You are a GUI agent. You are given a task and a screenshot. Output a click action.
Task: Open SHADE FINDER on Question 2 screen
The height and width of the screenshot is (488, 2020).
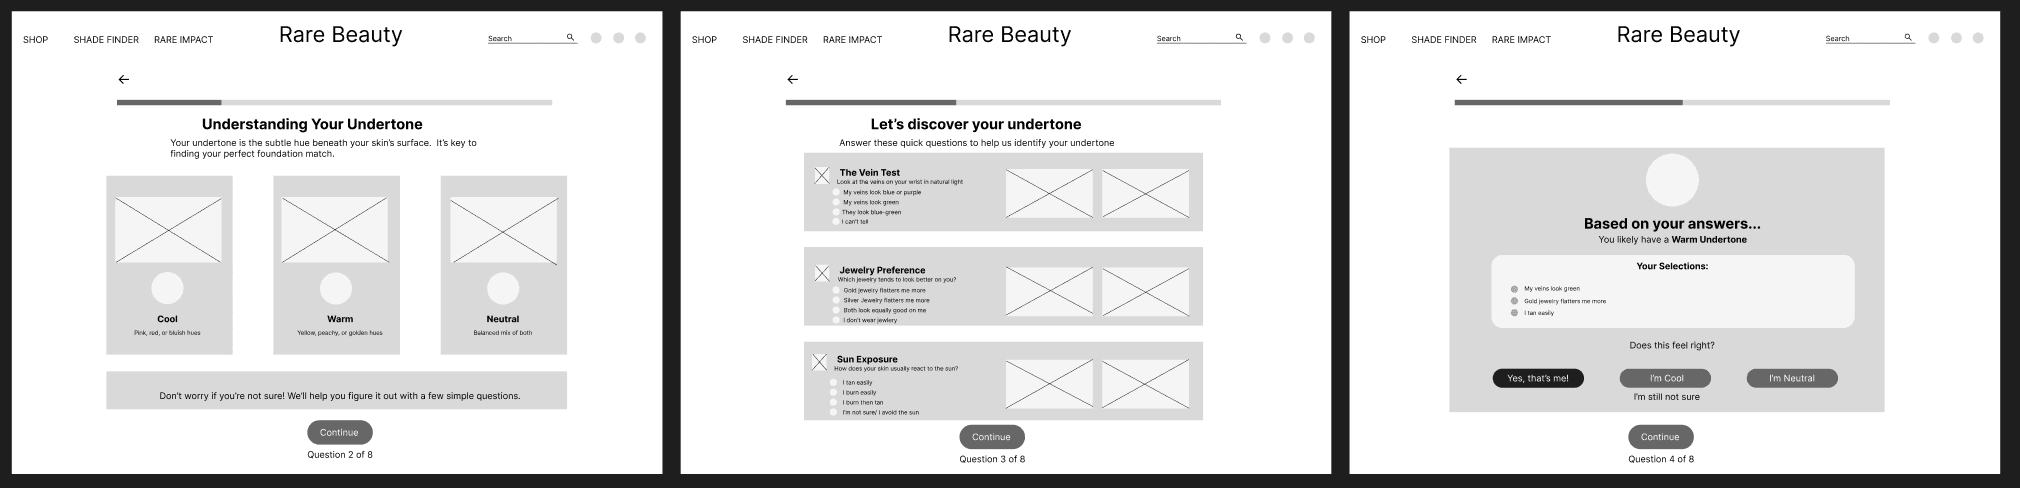pyautogui.click(x=106, y=40)
